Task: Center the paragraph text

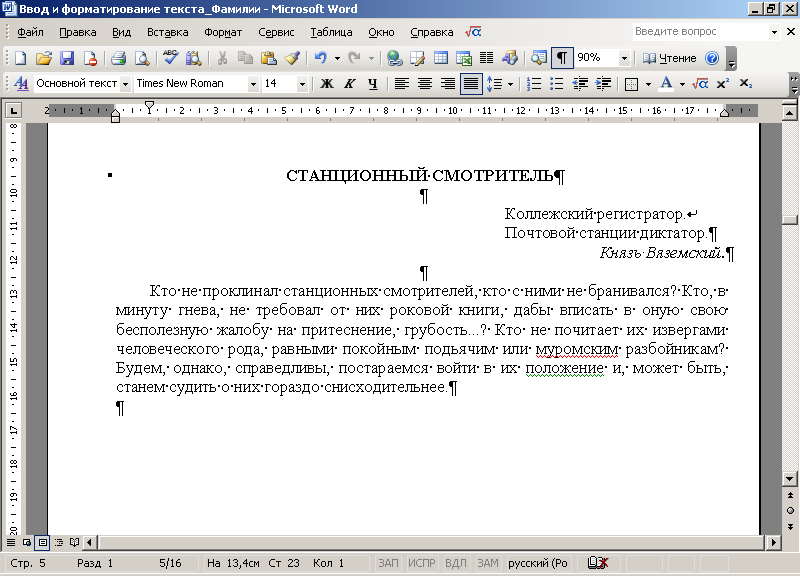Action: click(x=424, y=84)
